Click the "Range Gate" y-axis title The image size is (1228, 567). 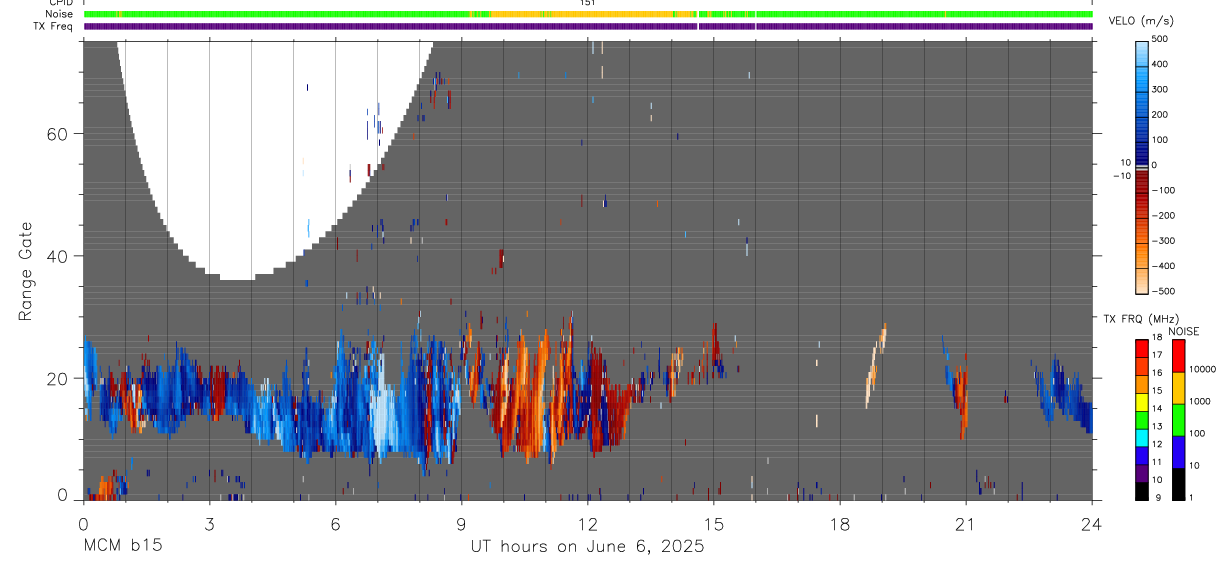26,272
